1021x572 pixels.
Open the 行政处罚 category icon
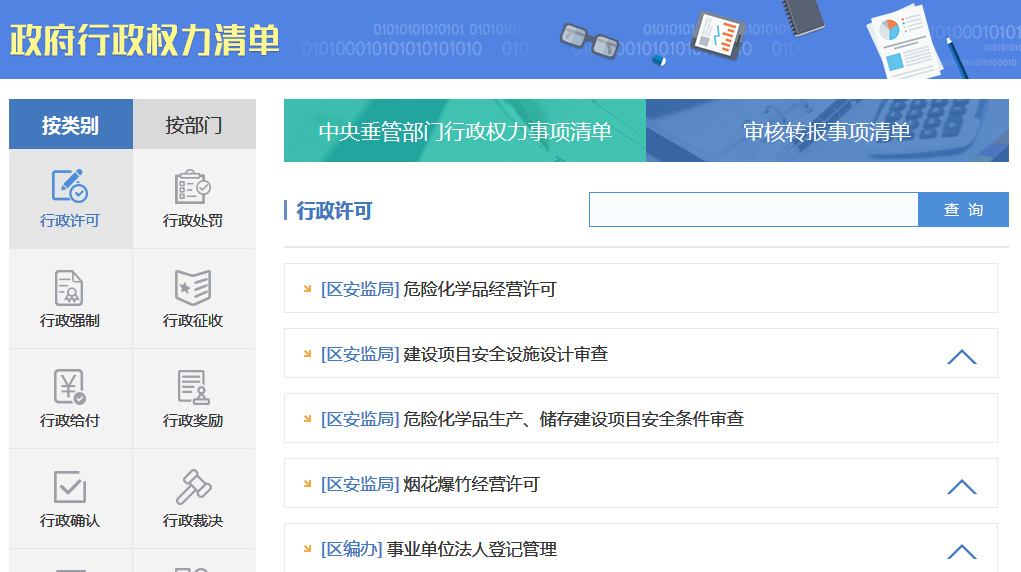tap(193, 186)
